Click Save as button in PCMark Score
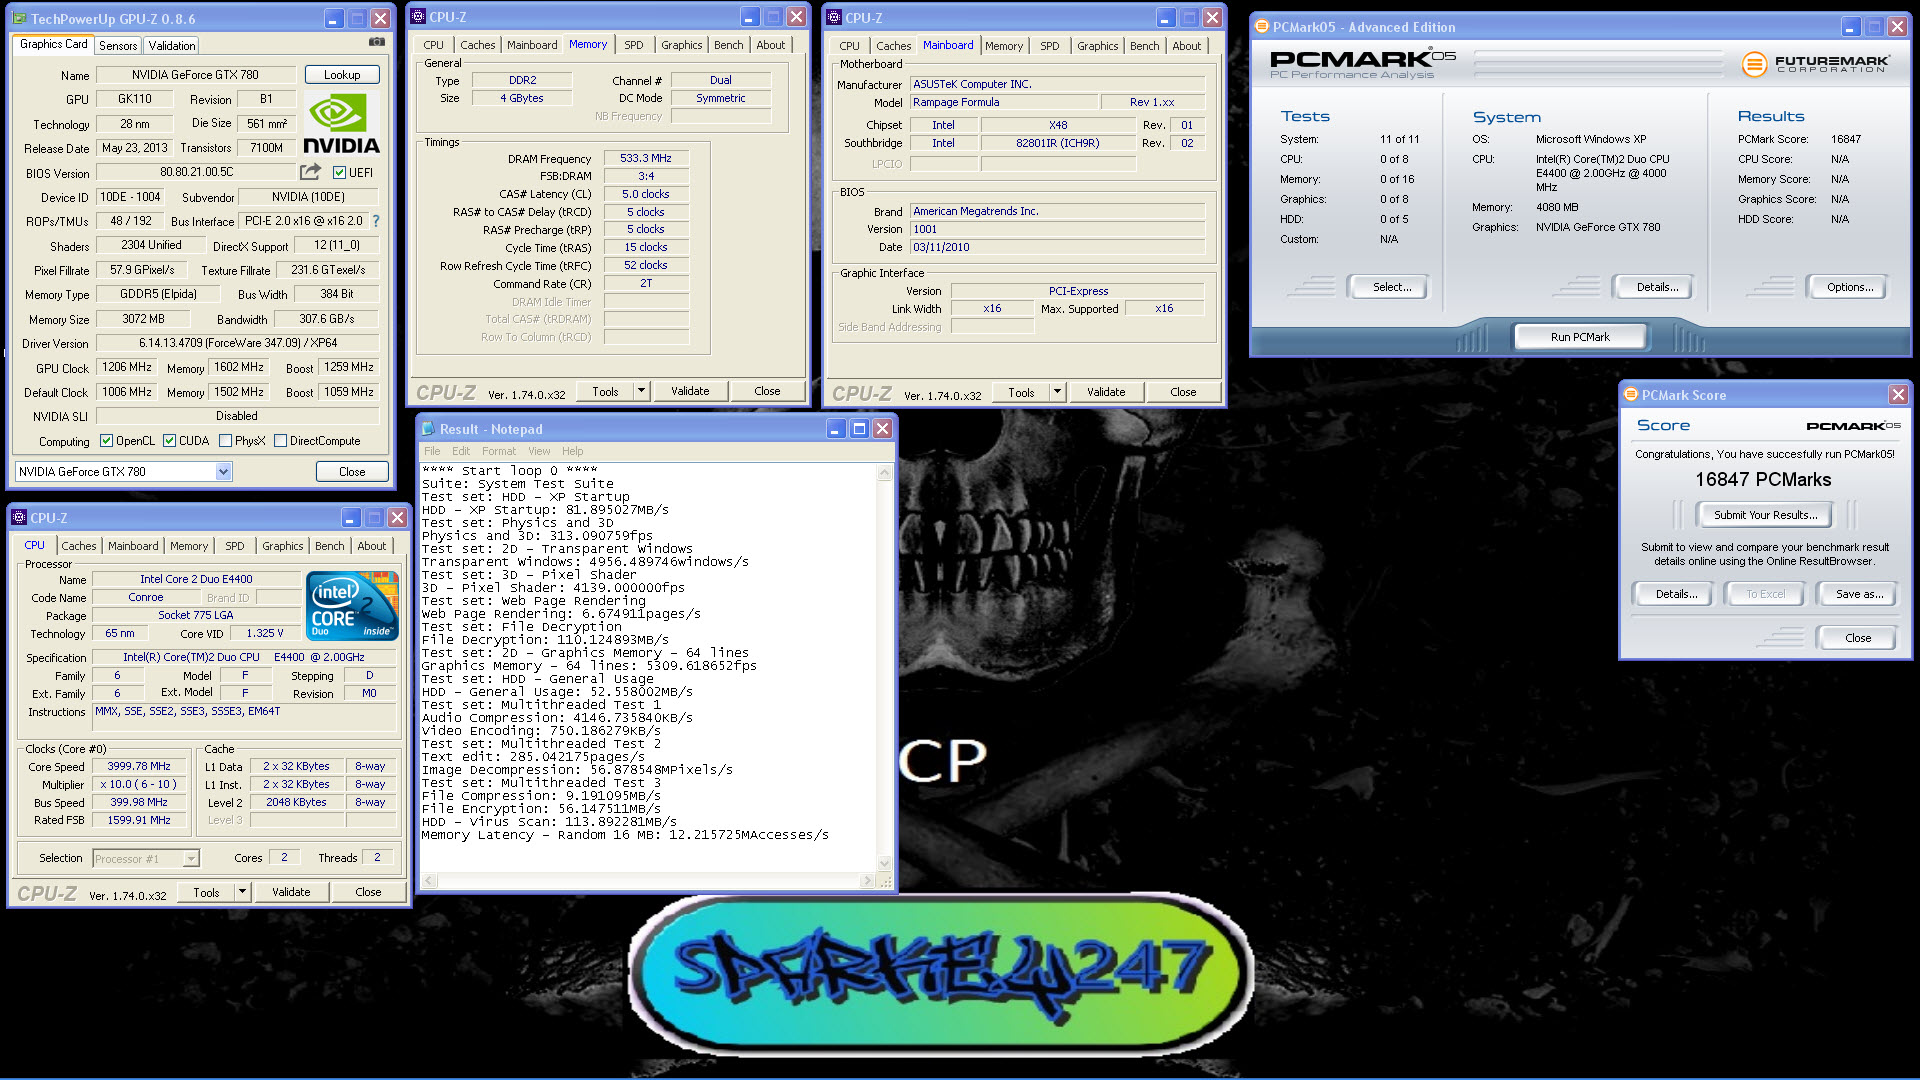The height and width of the screenshot is (1080, 1920). (1859, 594)
